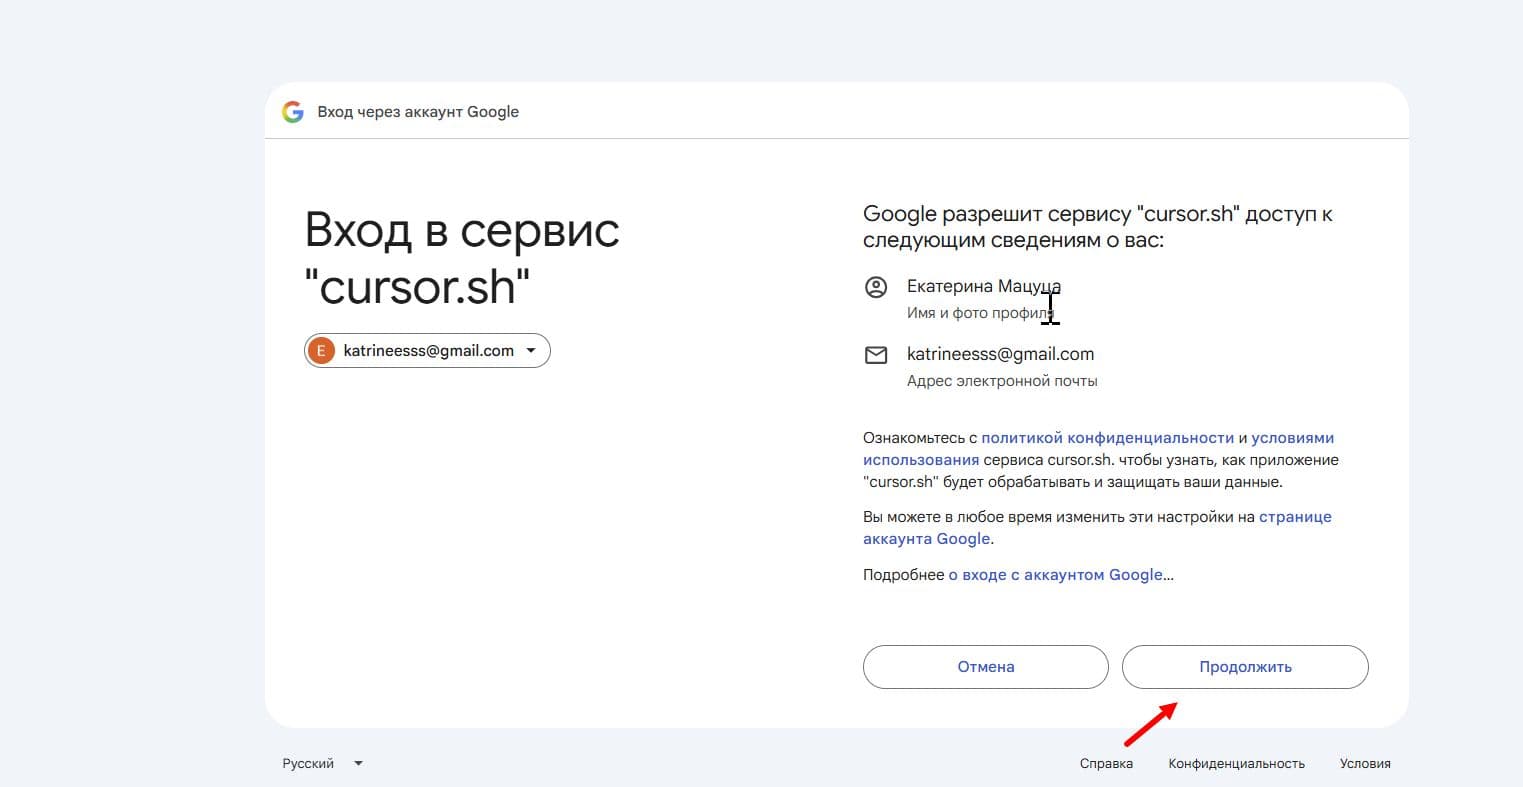Click the katrineesss@gmail.com text in permissions list

click(1000, 354)
